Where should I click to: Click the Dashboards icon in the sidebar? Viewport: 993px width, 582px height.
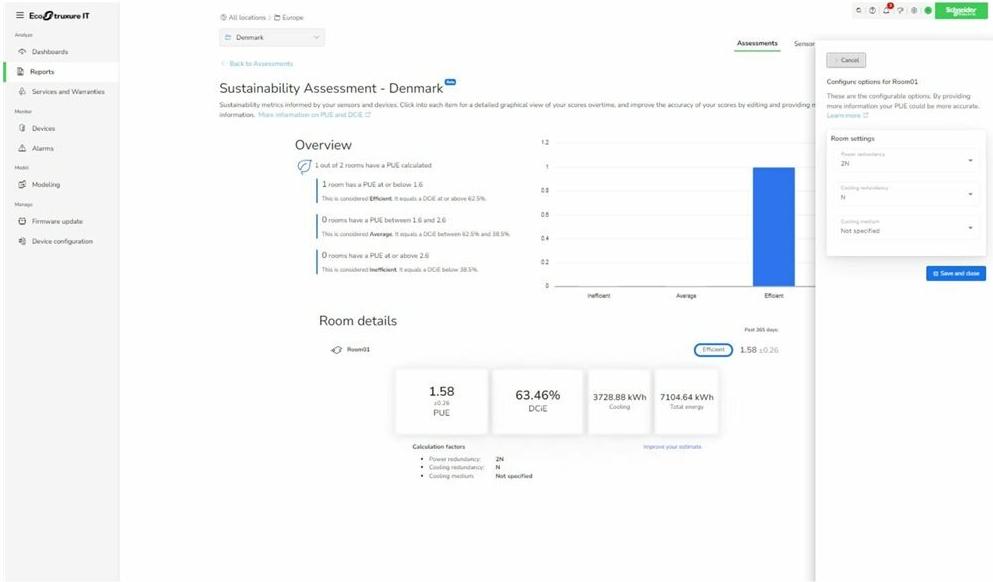coord(22,52)
